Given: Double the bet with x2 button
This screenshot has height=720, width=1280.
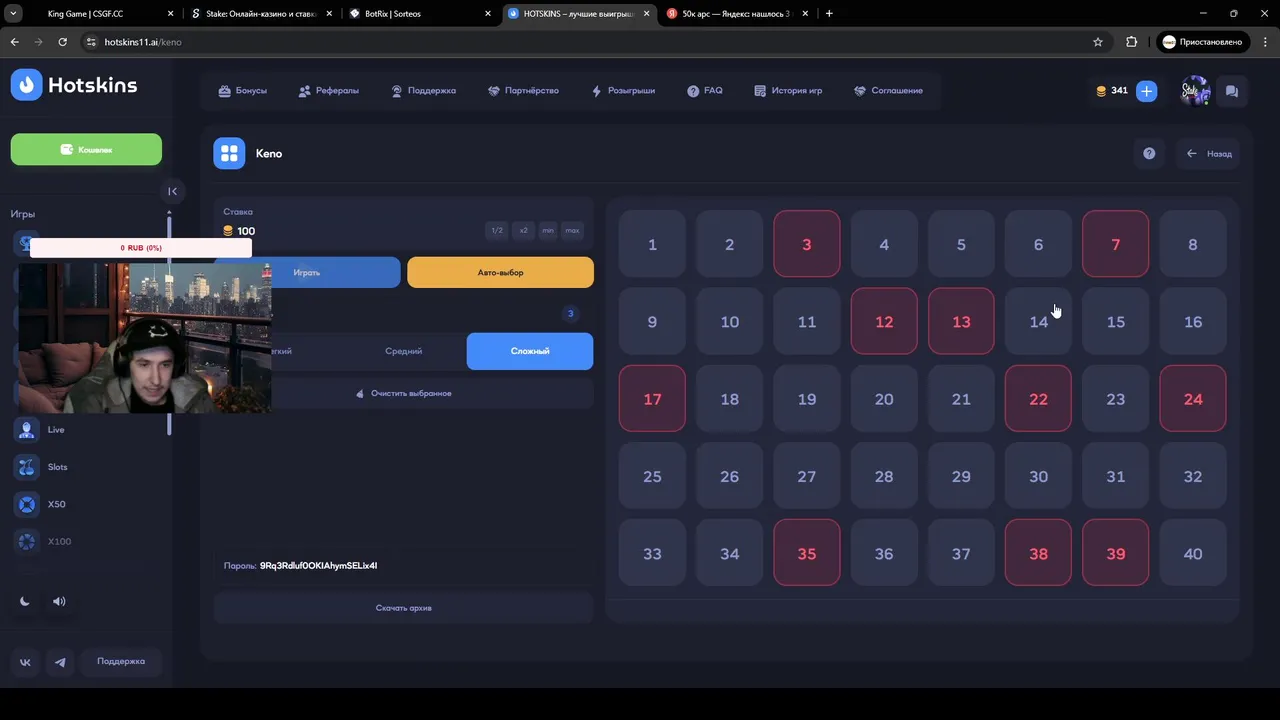Looking at the screenshot, I should point(523,230).
